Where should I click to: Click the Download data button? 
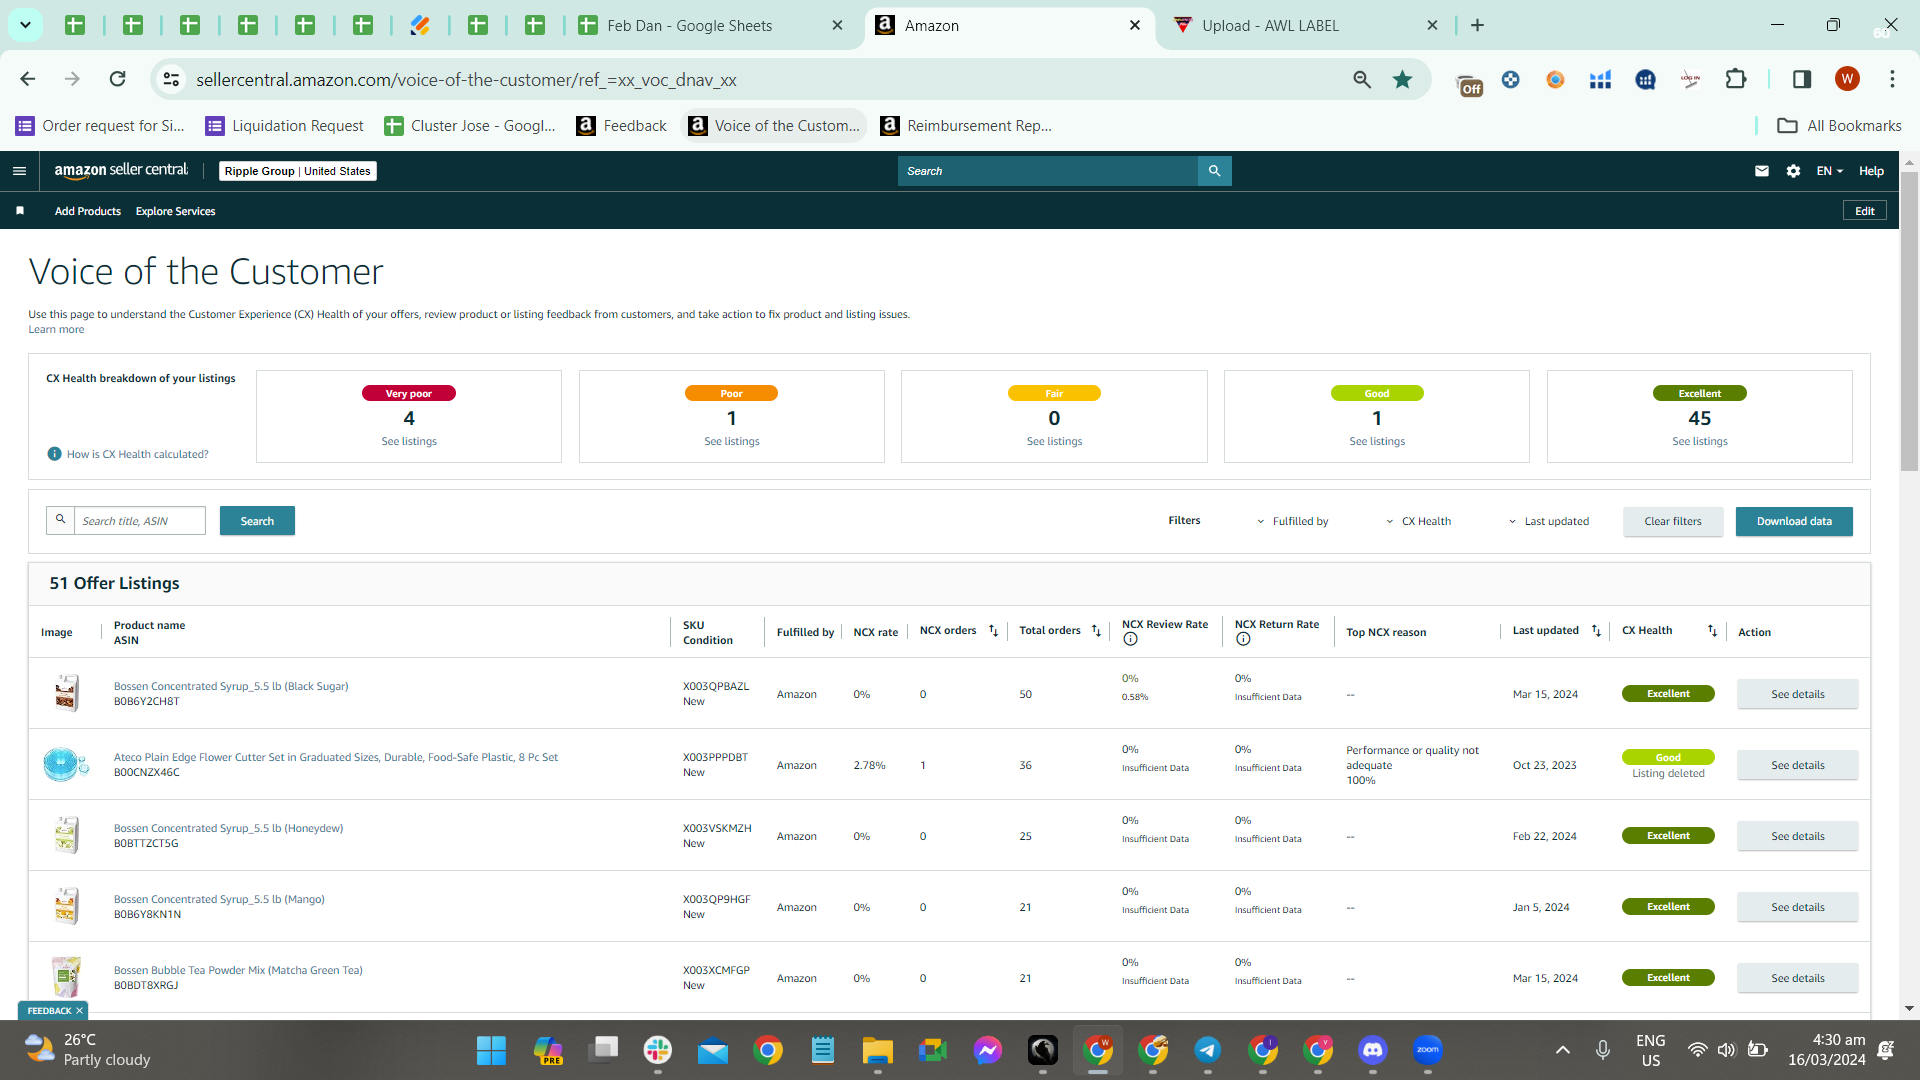(x=1794, y=521)
